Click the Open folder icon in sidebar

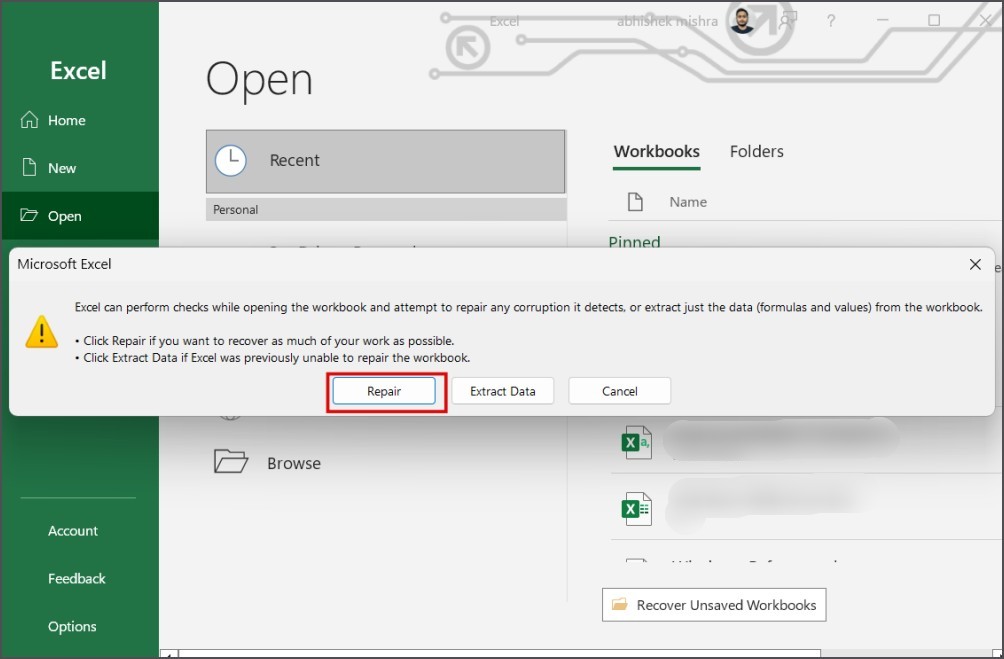coord(29,215)
